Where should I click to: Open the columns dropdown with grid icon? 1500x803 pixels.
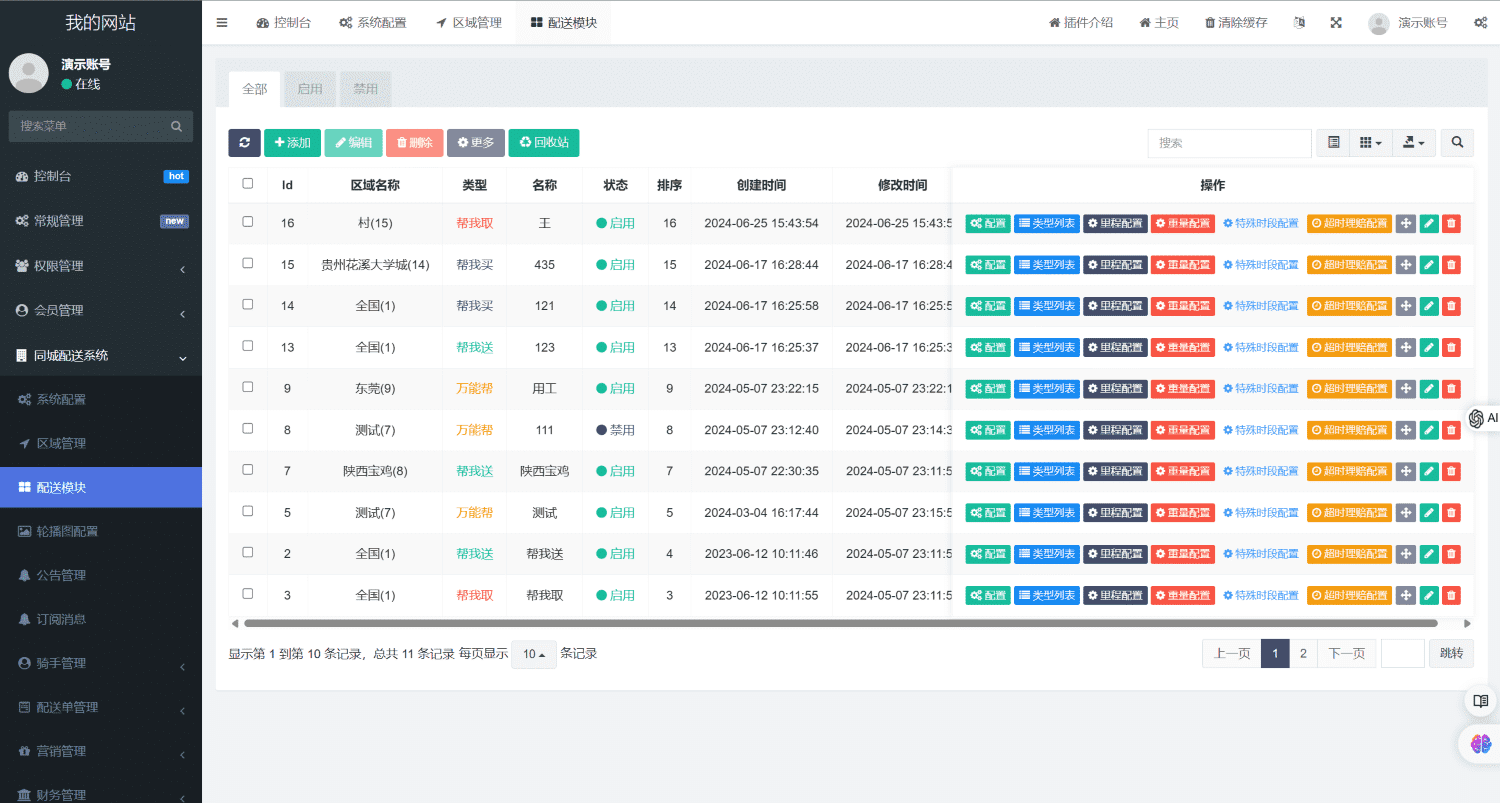point(1371,143)
